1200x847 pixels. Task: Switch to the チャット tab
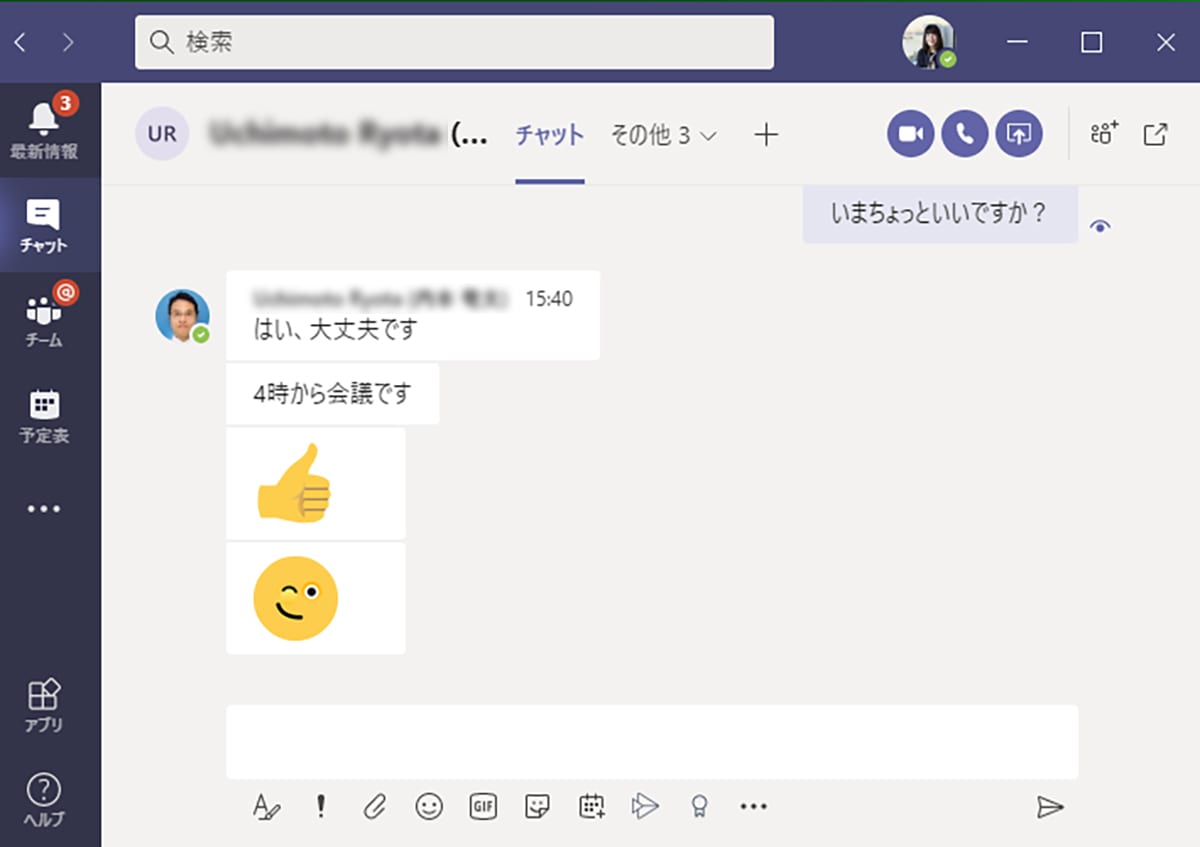[x=549, y=136]
